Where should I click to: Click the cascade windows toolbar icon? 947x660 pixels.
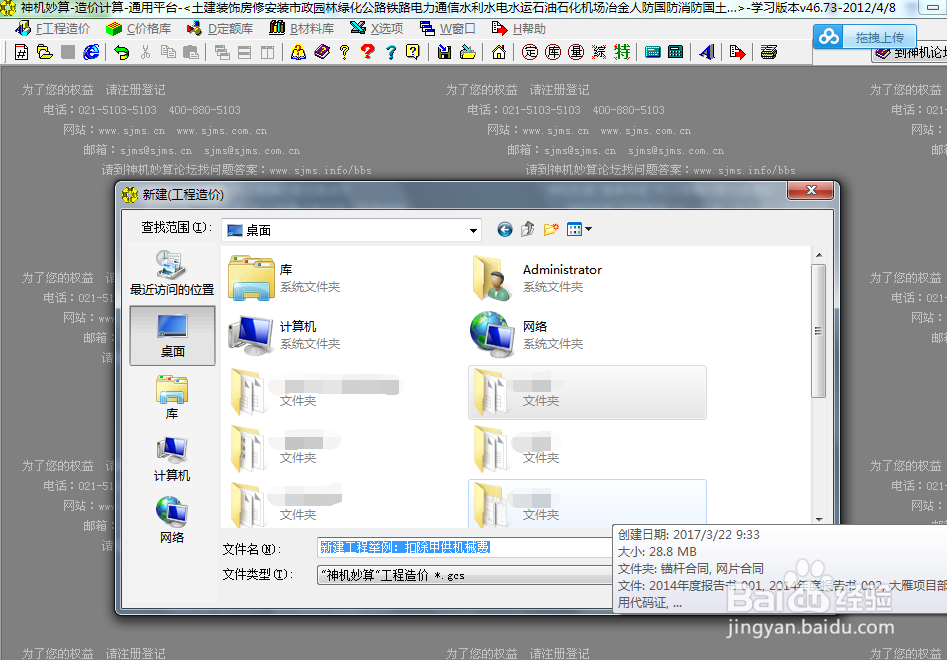(x=222, y=53)
